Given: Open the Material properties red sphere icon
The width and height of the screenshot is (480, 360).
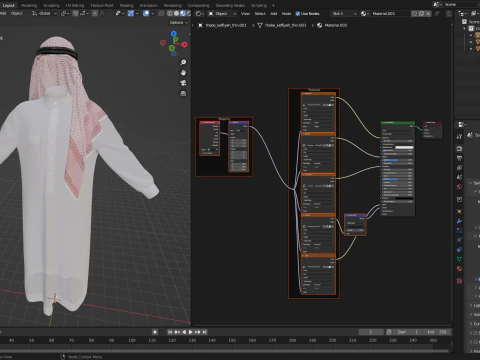Looking at the screenshot, I should pos(459,269).
